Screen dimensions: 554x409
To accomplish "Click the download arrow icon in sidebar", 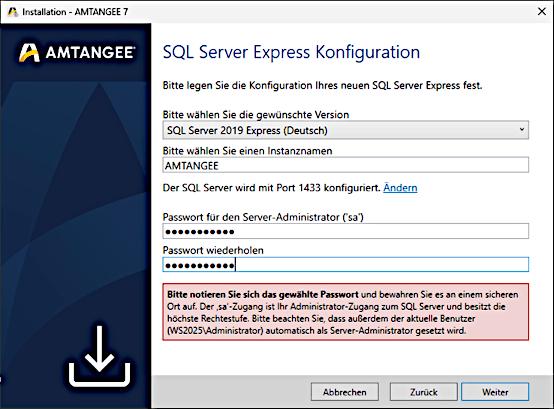I will pos(99,356).
